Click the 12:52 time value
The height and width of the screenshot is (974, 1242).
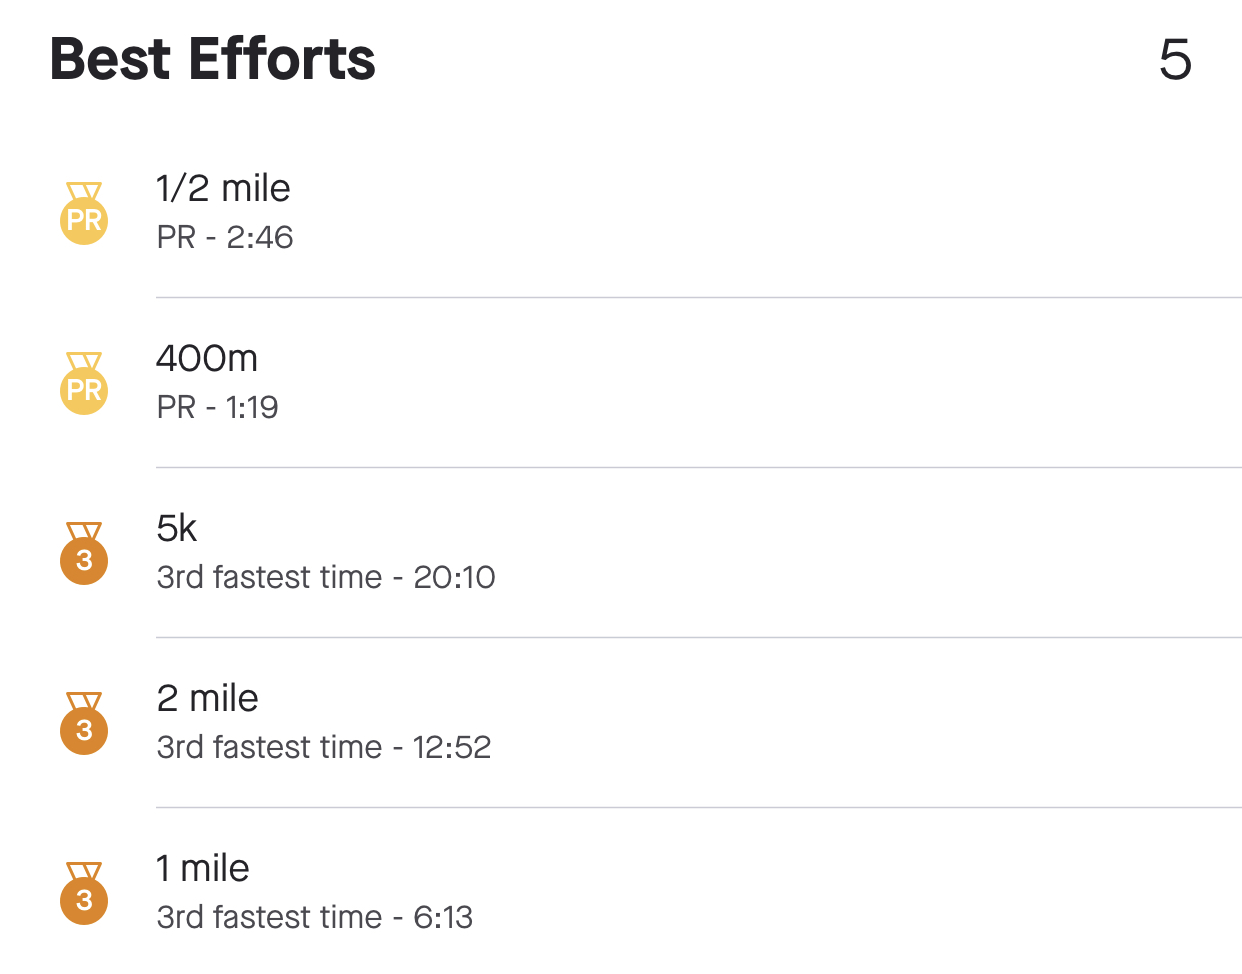point(452,747)
